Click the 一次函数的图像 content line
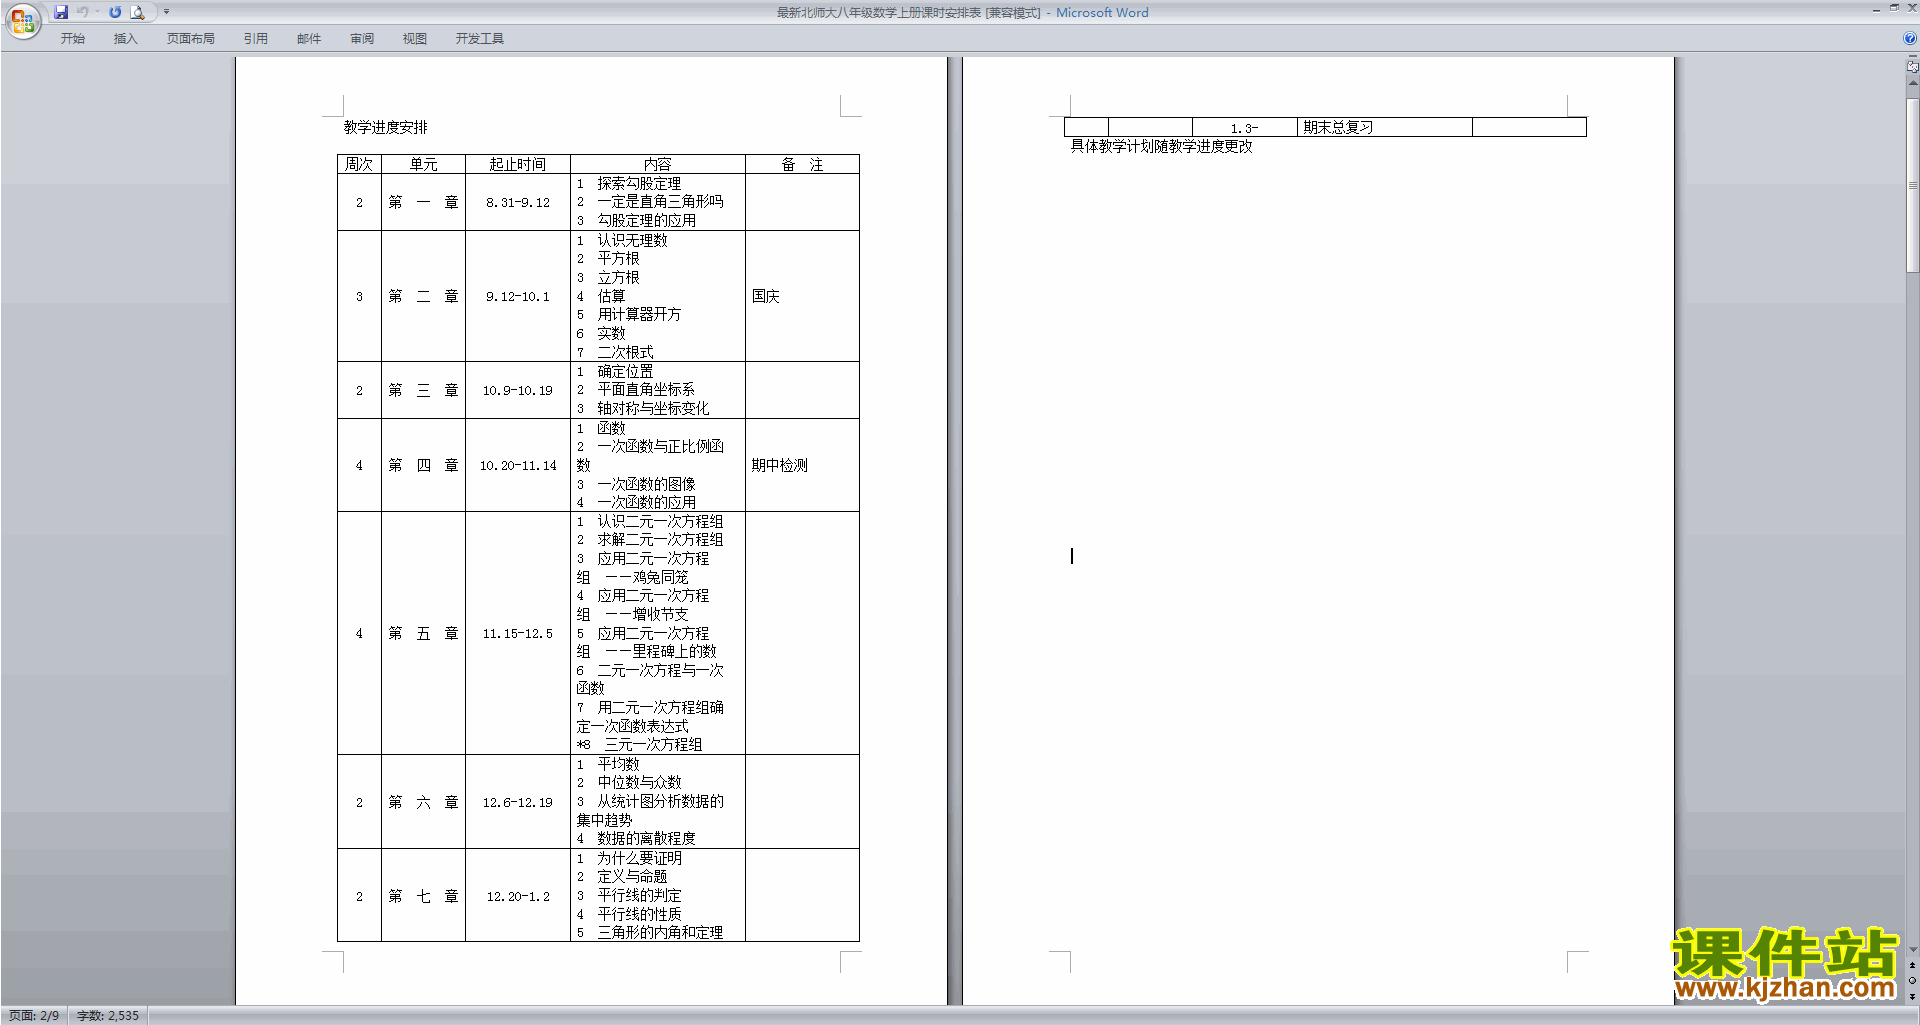The height and width of the screenshot is (1025, 1920). coord(646,485)
